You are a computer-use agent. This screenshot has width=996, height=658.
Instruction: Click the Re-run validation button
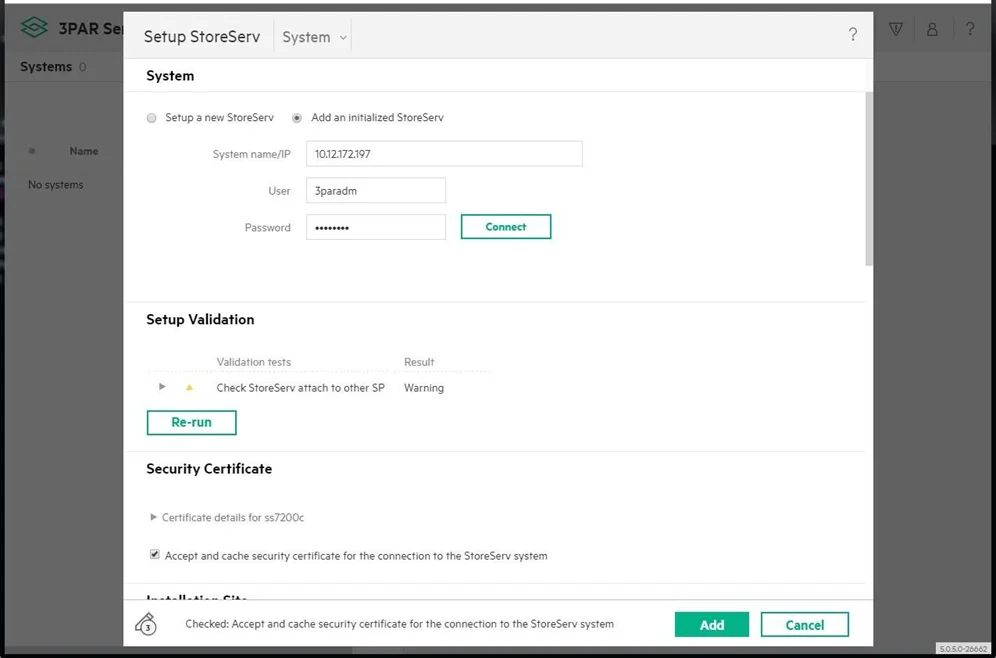[x=191, y=422]
